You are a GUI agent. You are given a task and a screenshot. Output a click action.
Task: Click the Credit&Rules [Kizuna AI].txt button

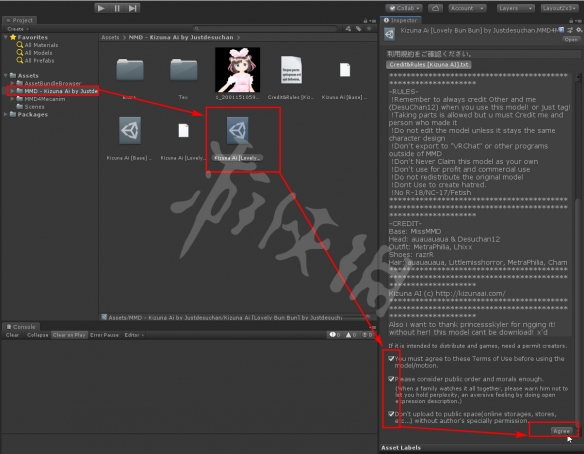click(x=429, y=64)
